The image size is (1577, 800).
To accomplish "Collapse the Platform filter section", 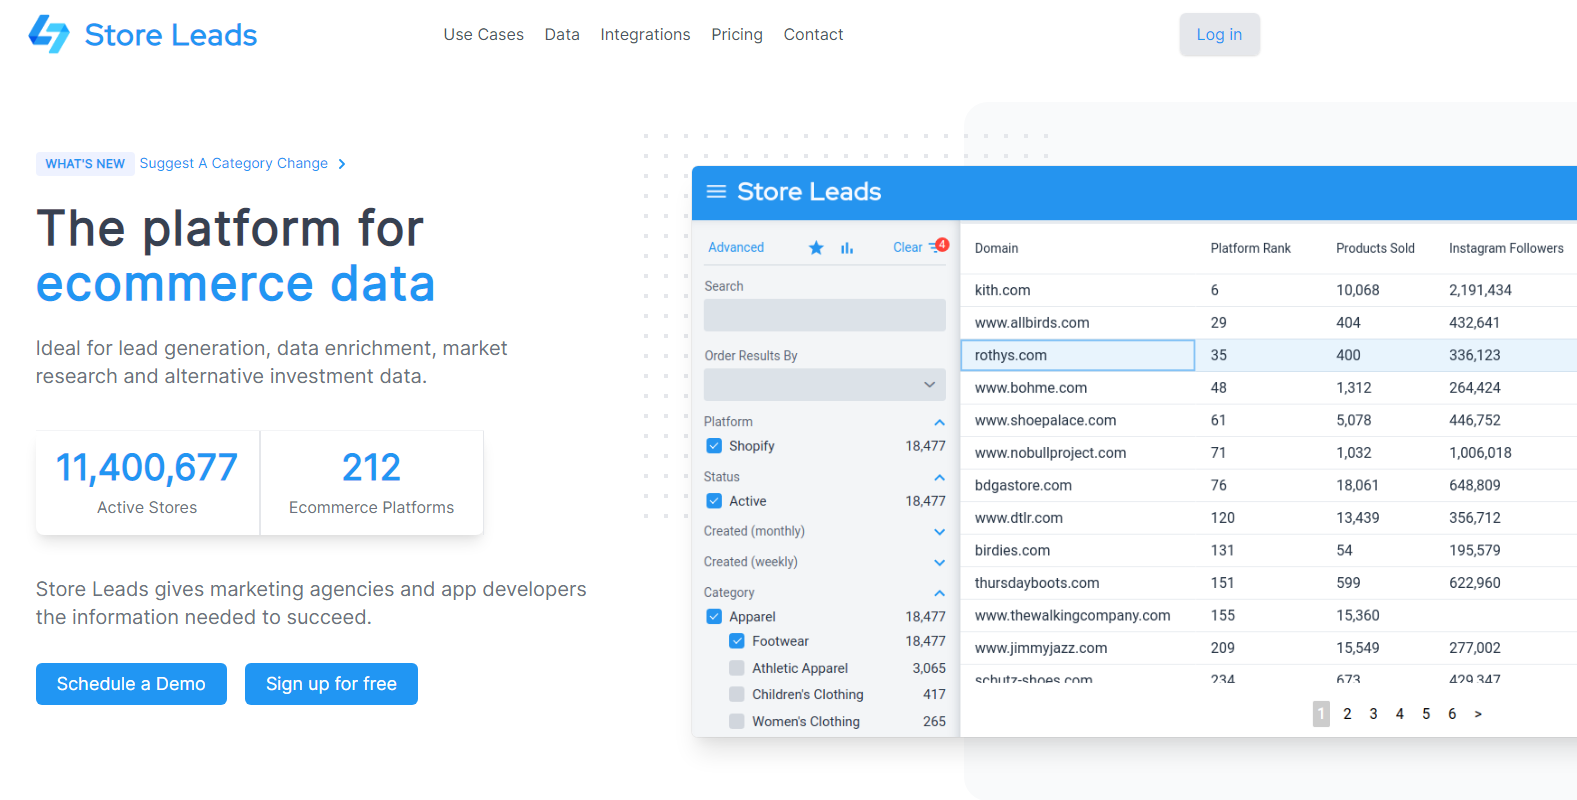I will [x=939, y=422].
